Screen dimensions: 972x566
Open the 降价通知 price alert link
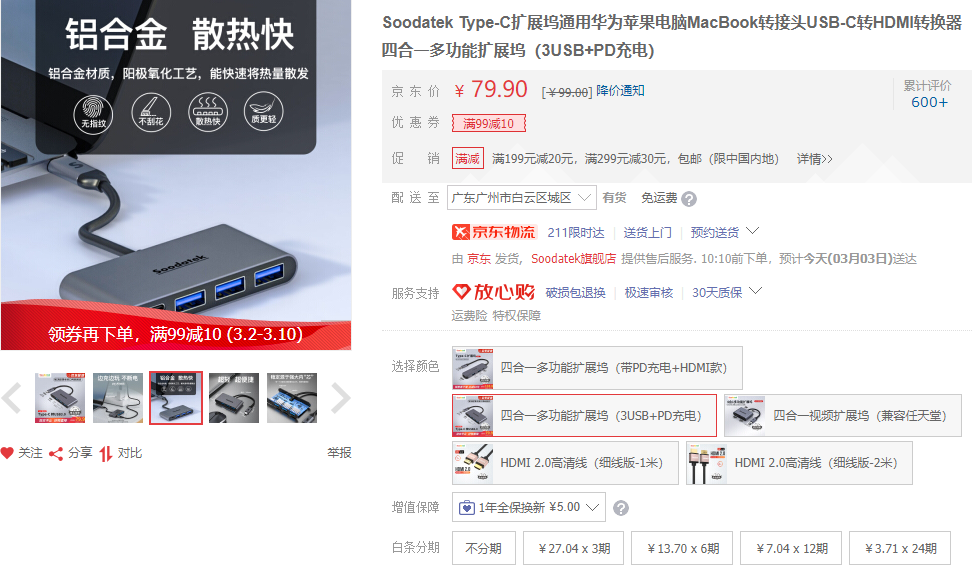pyautogui.click(x=620, y=91)
